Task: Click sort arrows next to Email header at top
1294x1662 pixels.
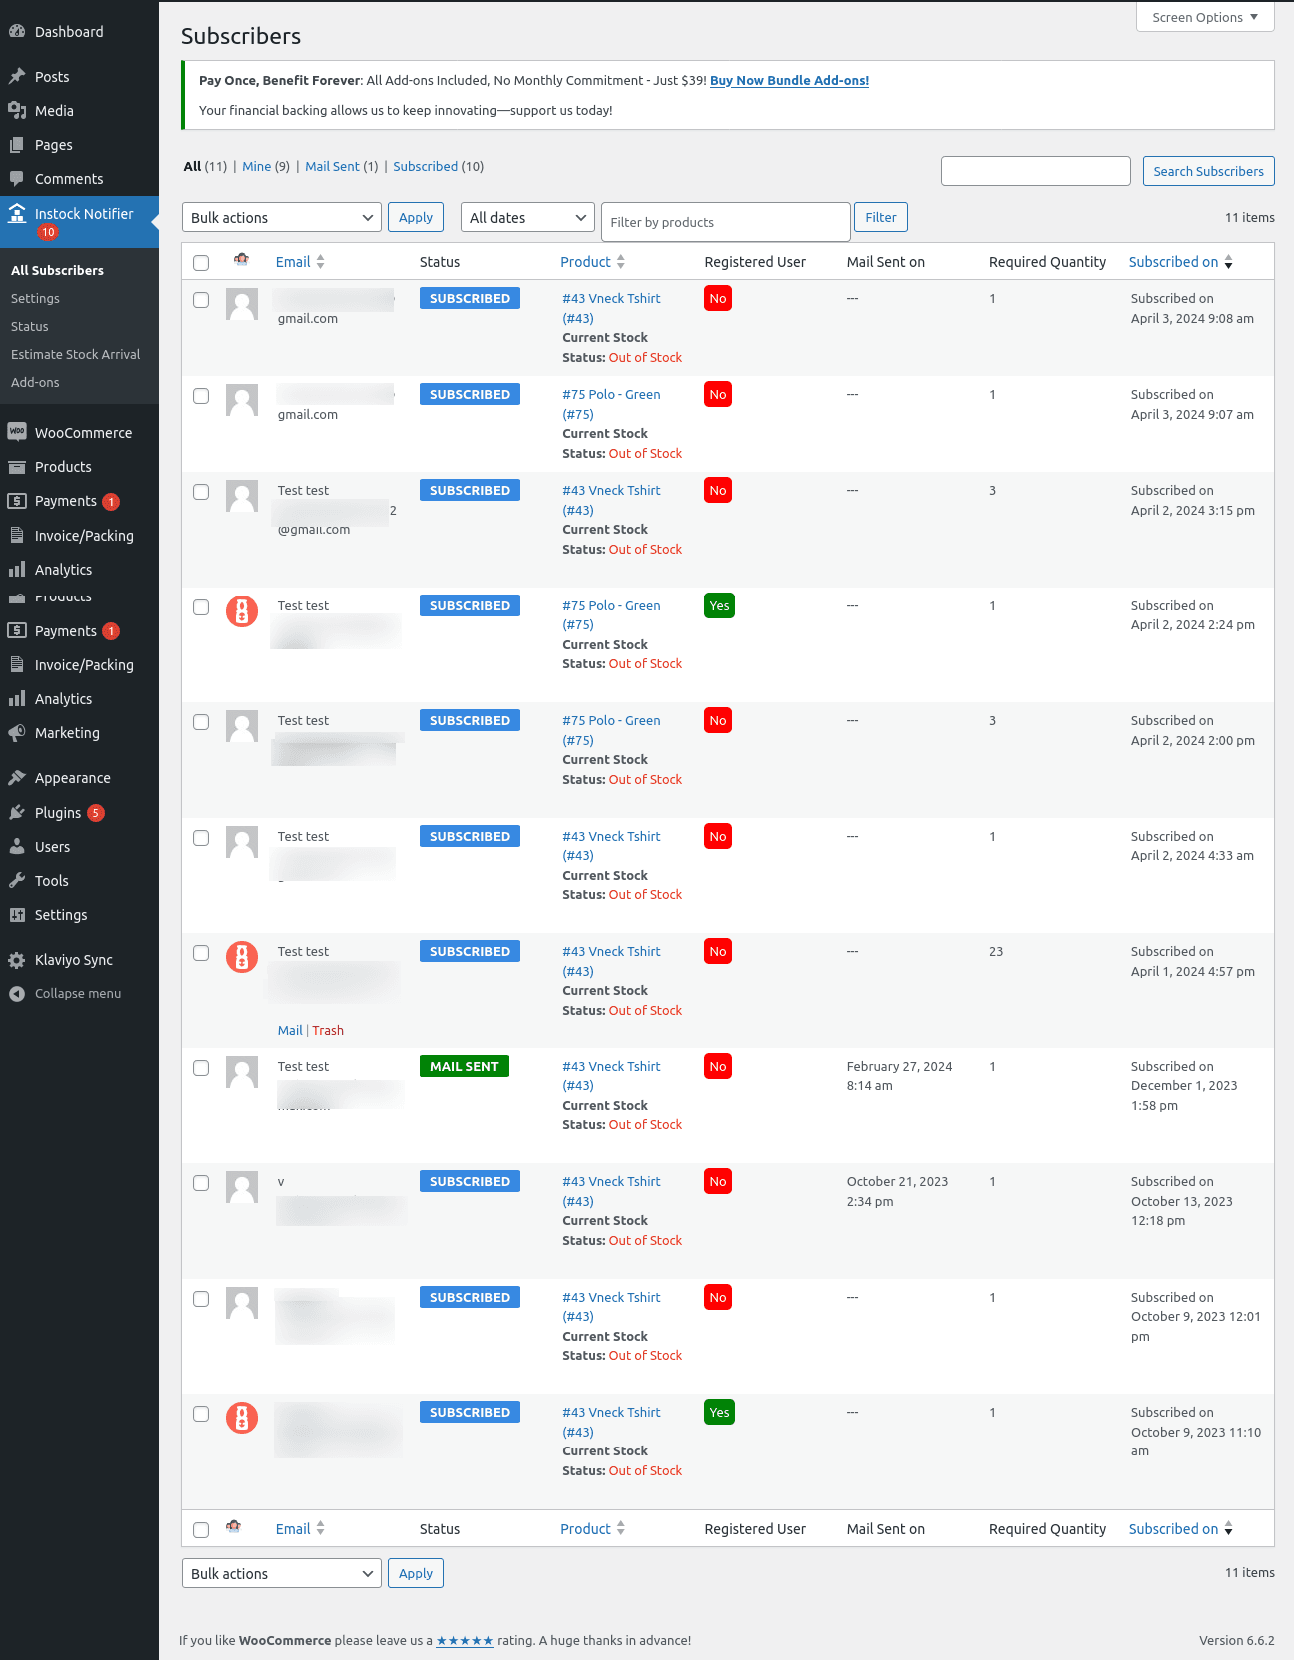Action: click(320, 261)
